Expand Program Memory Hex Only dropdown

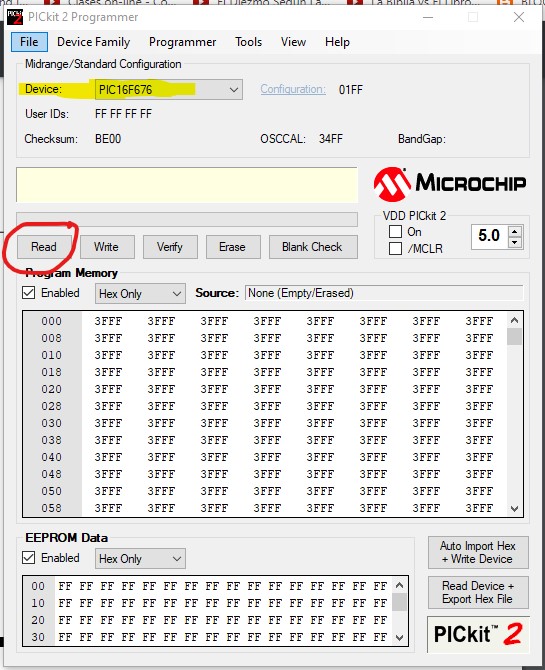point(140,294)
